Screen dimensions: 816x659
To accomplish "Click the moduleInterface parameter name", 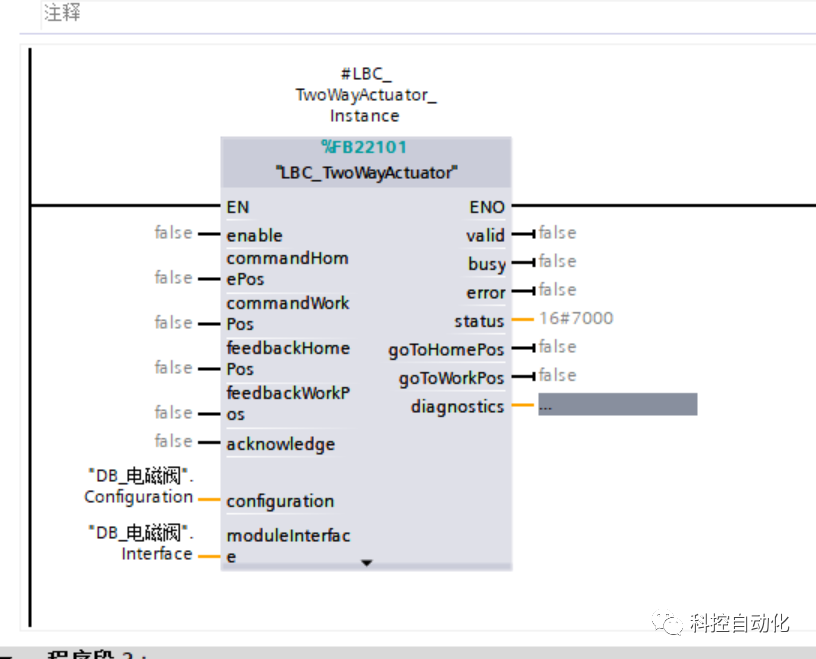I will [288, 546].
